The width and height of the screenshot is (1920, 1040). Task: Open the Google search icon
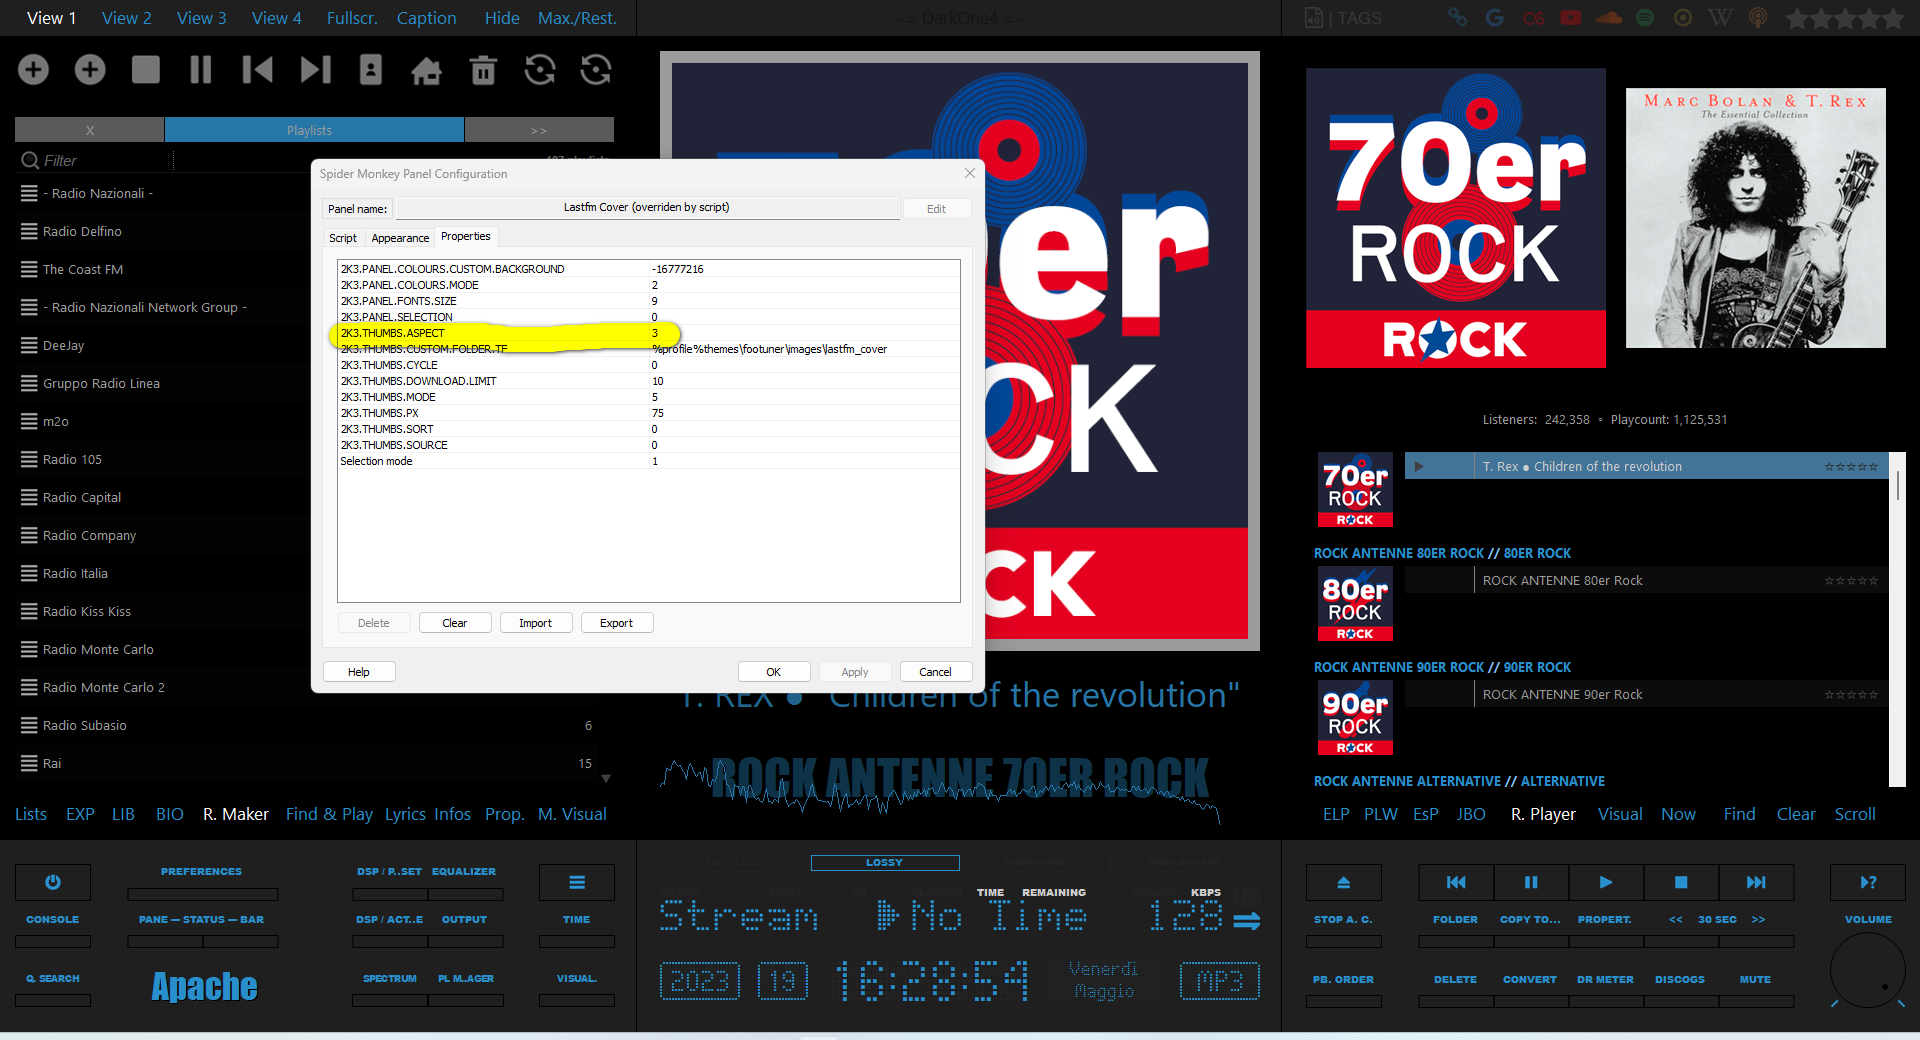point(1495,17)
